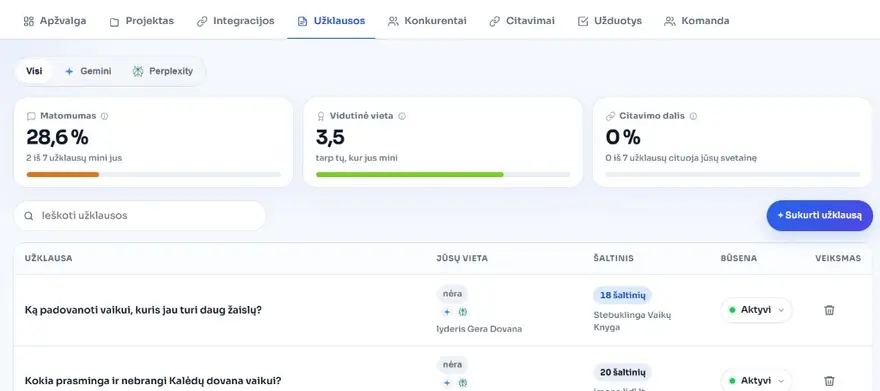880x391 pixels.
Task: Filter results by Perplexity
Action: point(163,71)
